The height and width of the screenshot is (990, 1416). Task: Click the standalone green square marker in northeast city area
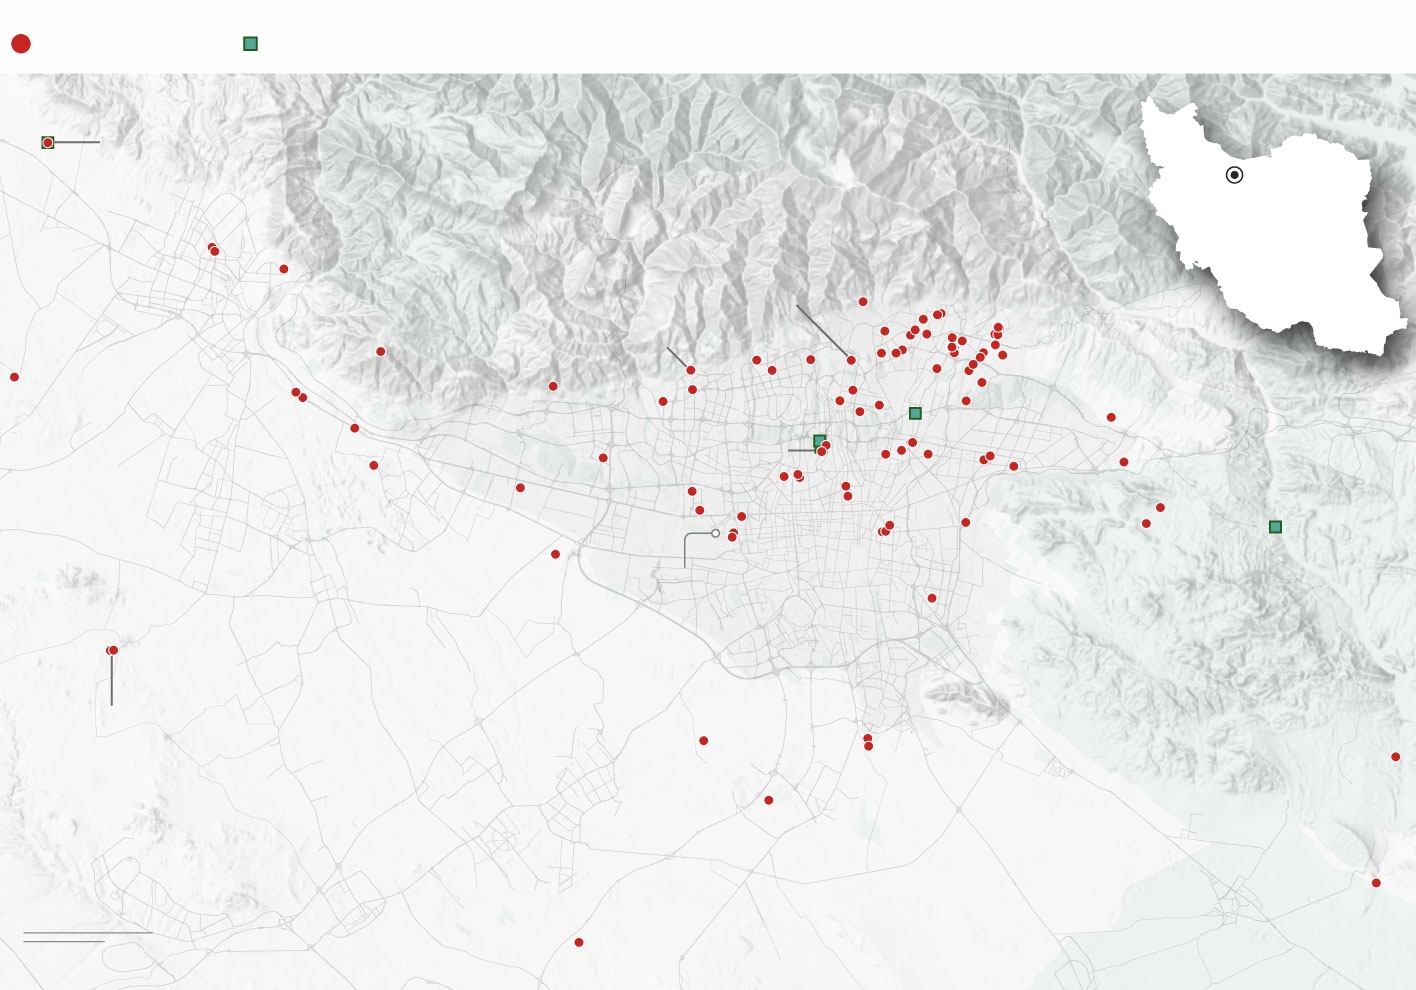(915, 413)
